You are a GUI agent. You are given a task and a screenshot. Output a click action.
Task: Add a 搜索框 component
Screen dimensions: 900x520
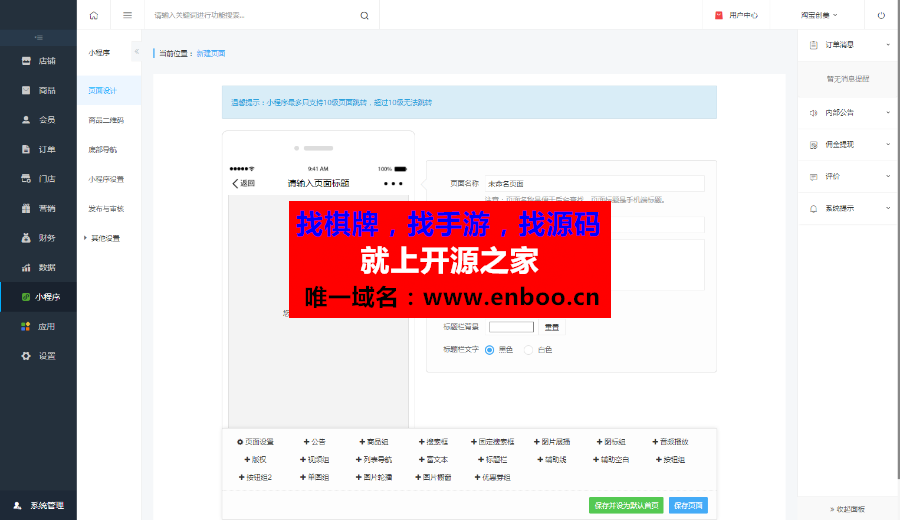433,442
